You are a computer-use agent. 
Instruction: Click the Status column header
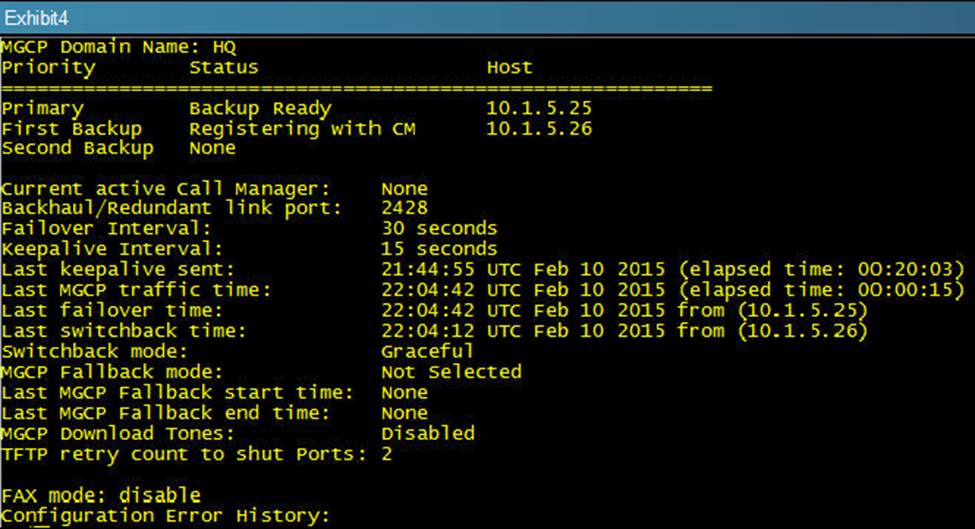coord(223,68)
